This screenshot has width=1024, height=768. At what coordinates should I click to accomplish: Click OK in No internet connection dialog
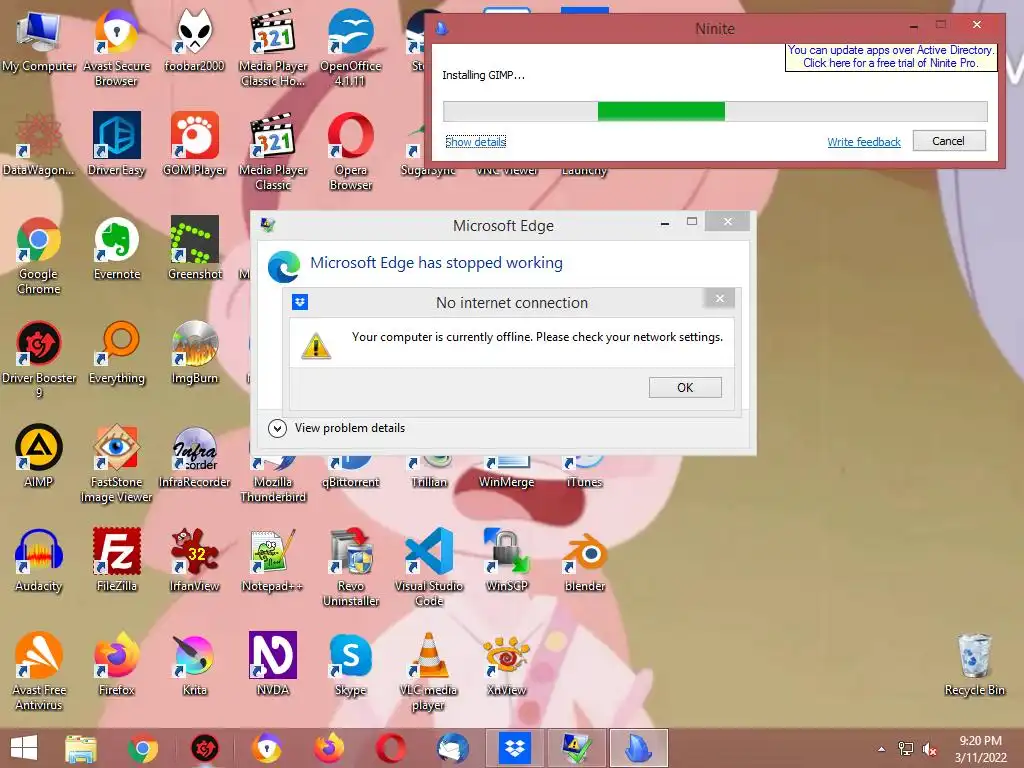click(x=685, y=387)
